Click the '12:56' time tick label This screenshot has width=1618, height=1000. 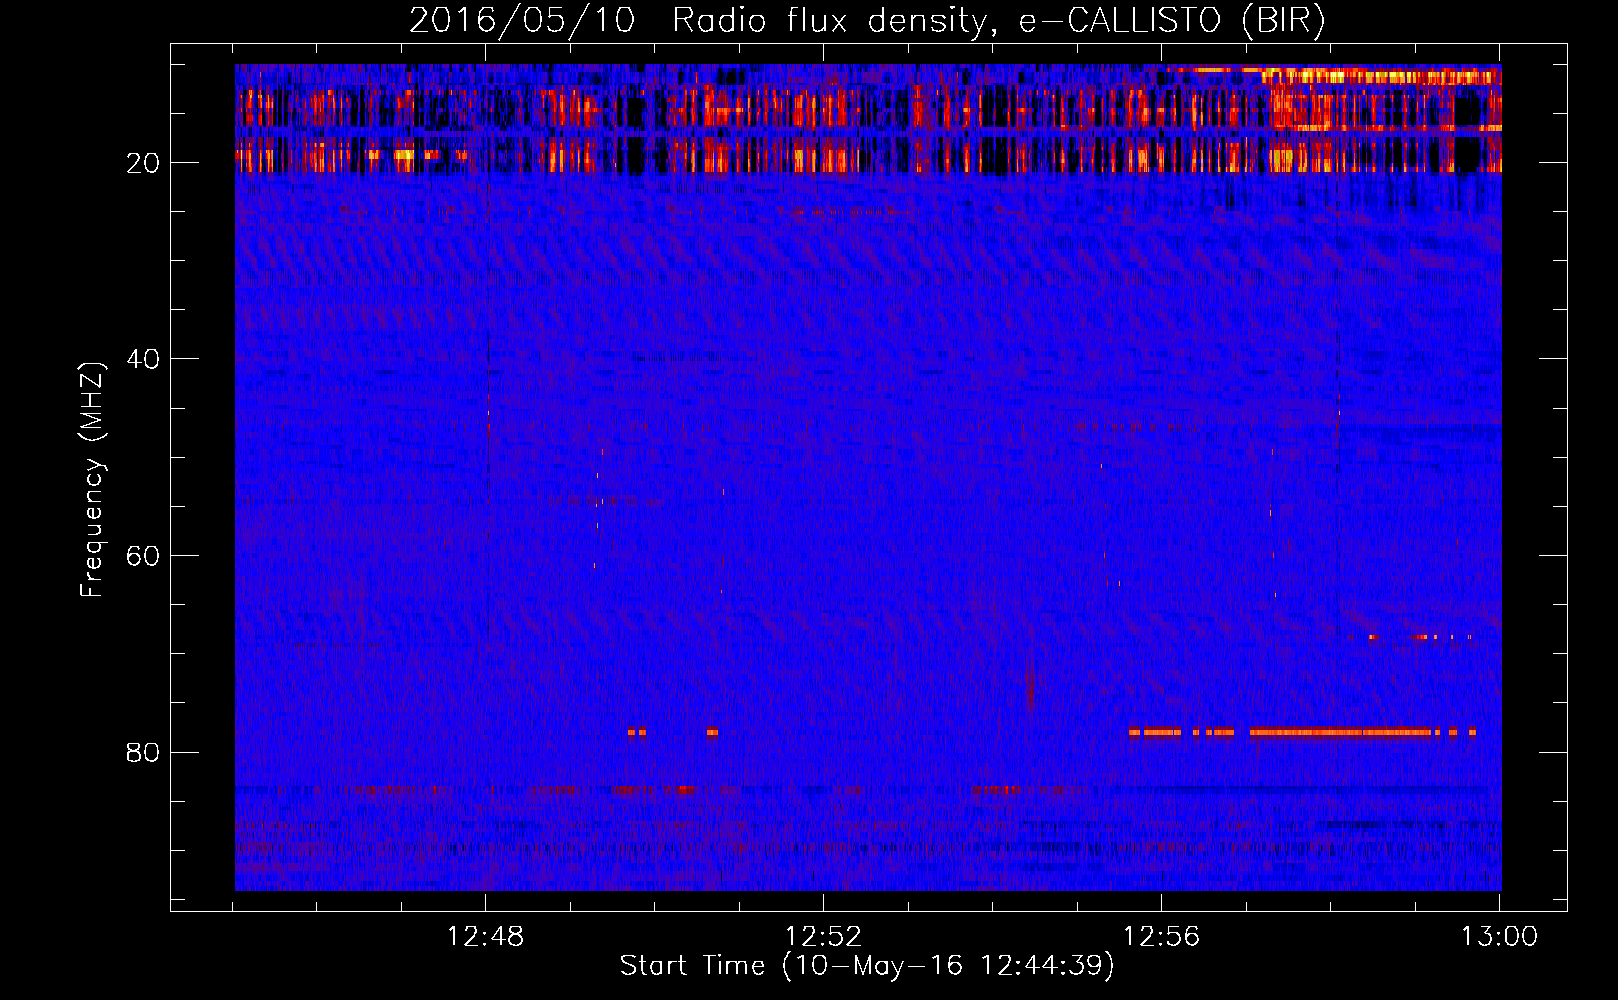(1161, 937)
